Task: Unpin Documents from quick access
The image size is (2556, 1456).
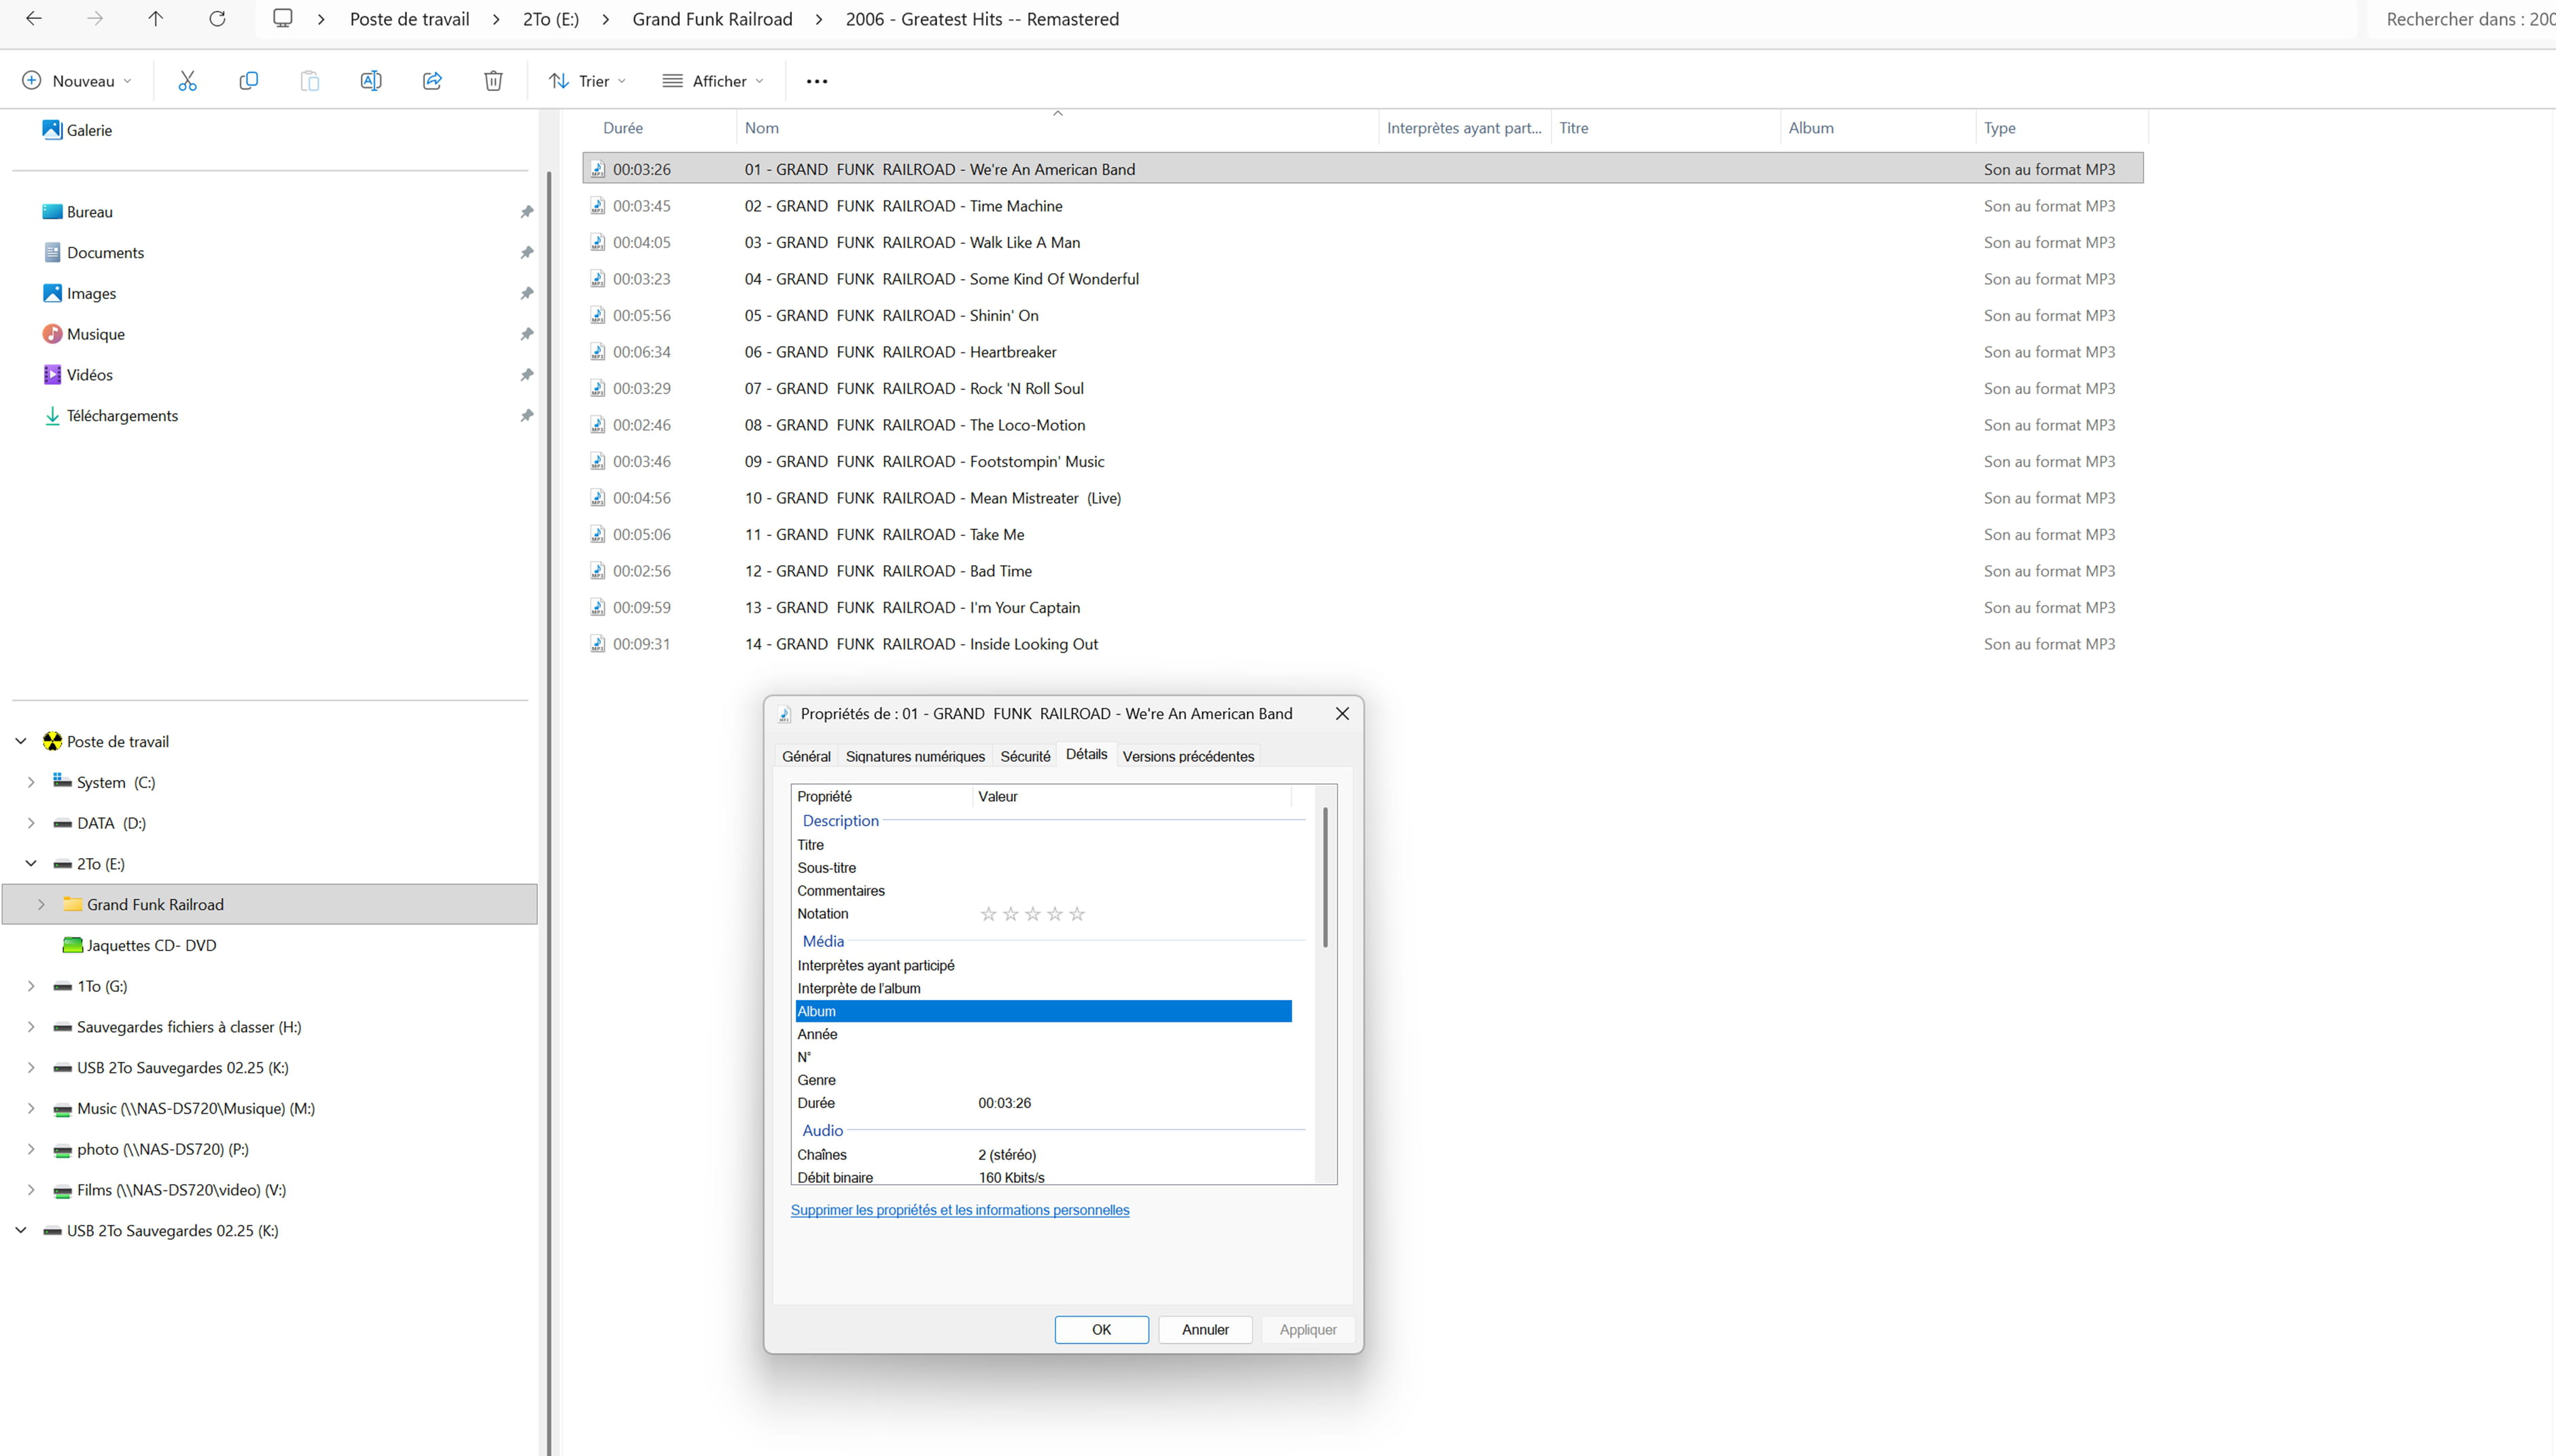Action: click(x=526, y=253)
